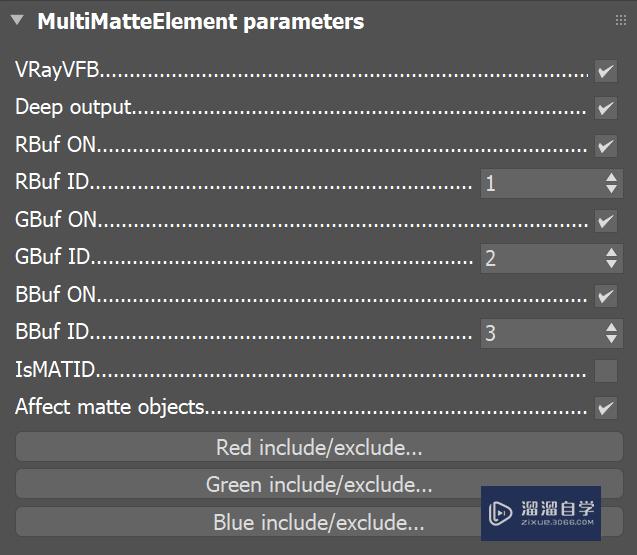Uncheck RBuf ON option
Viewport: 637px width, 555px height.
pos(605,146)
